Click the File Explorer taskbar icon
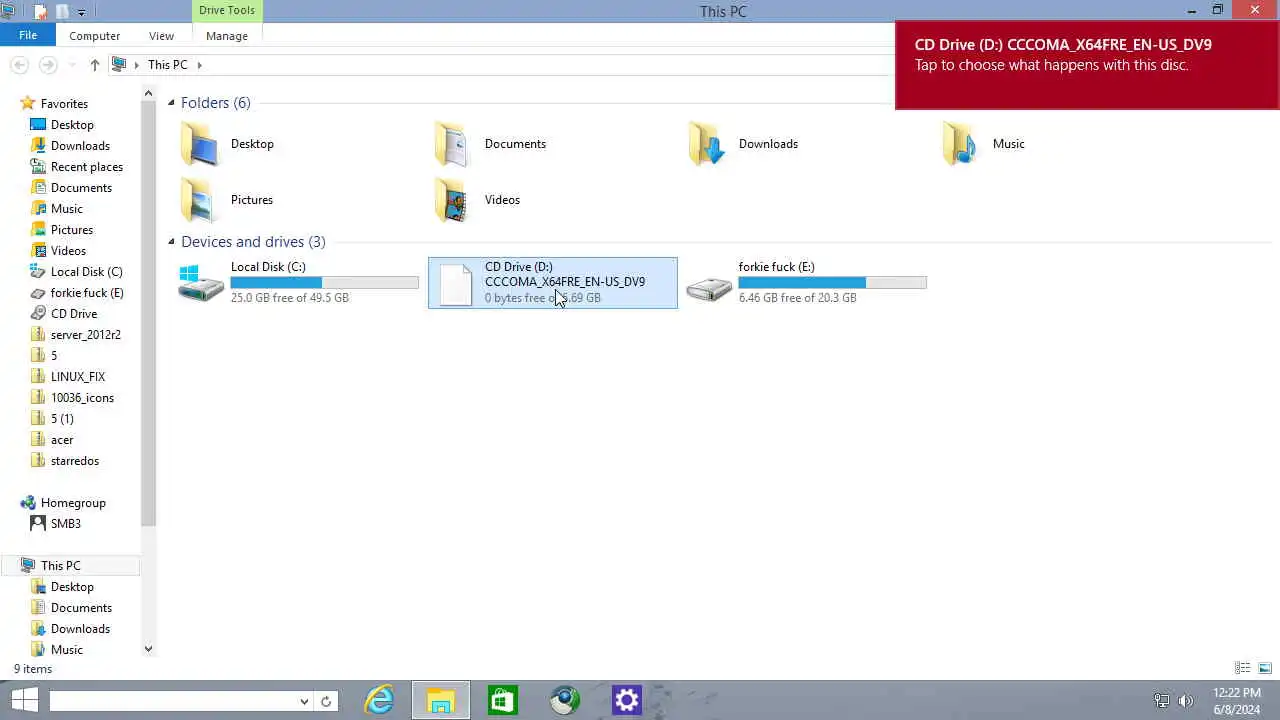Screen dimensions: 1280x720 coord(441,701)
